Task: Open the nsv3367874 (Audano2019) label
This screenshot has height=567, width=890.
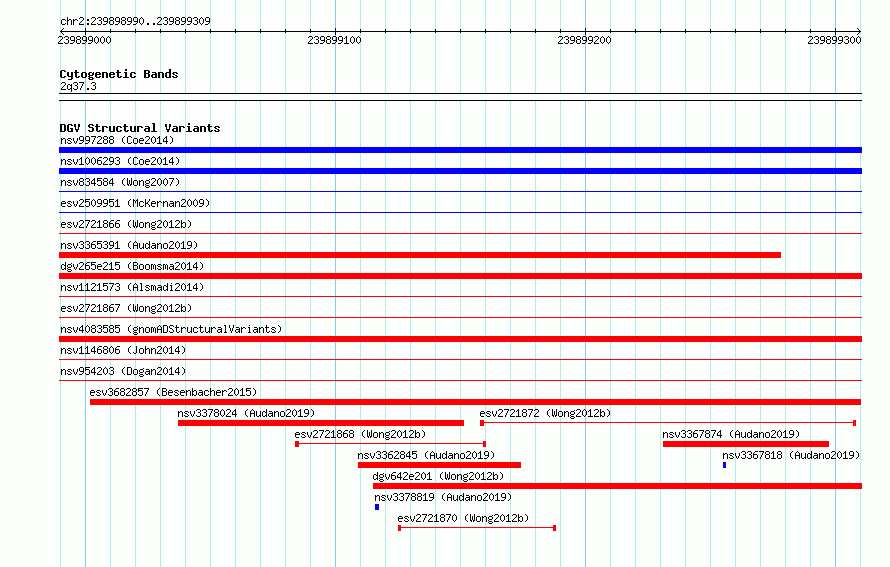Action: pyautogui.click(x=731, y=434)
